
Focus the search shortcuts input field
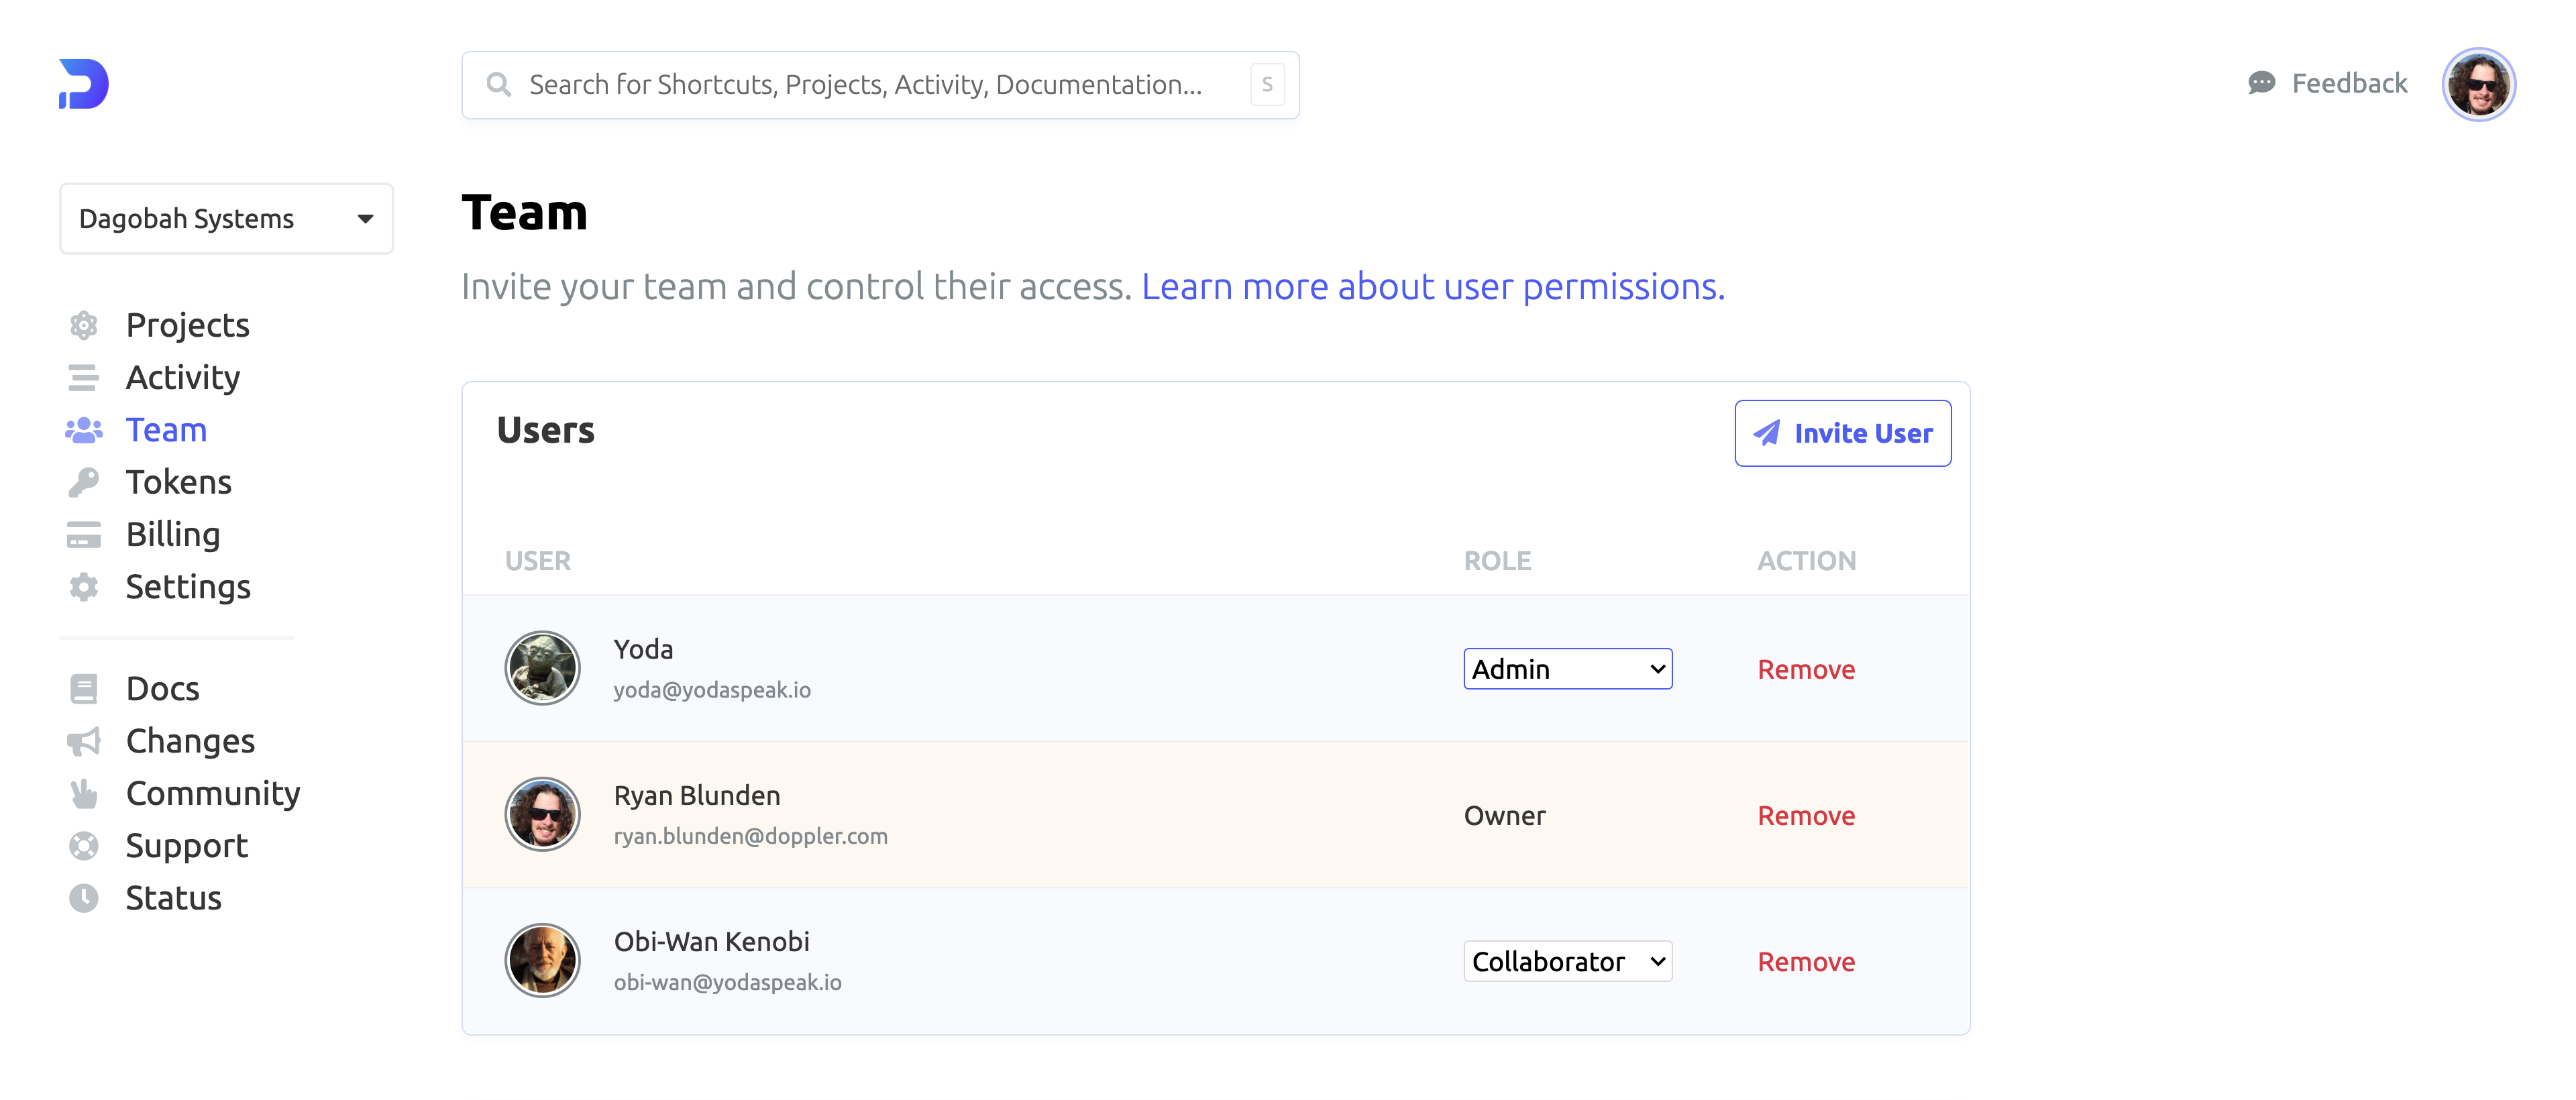(865, 85)
